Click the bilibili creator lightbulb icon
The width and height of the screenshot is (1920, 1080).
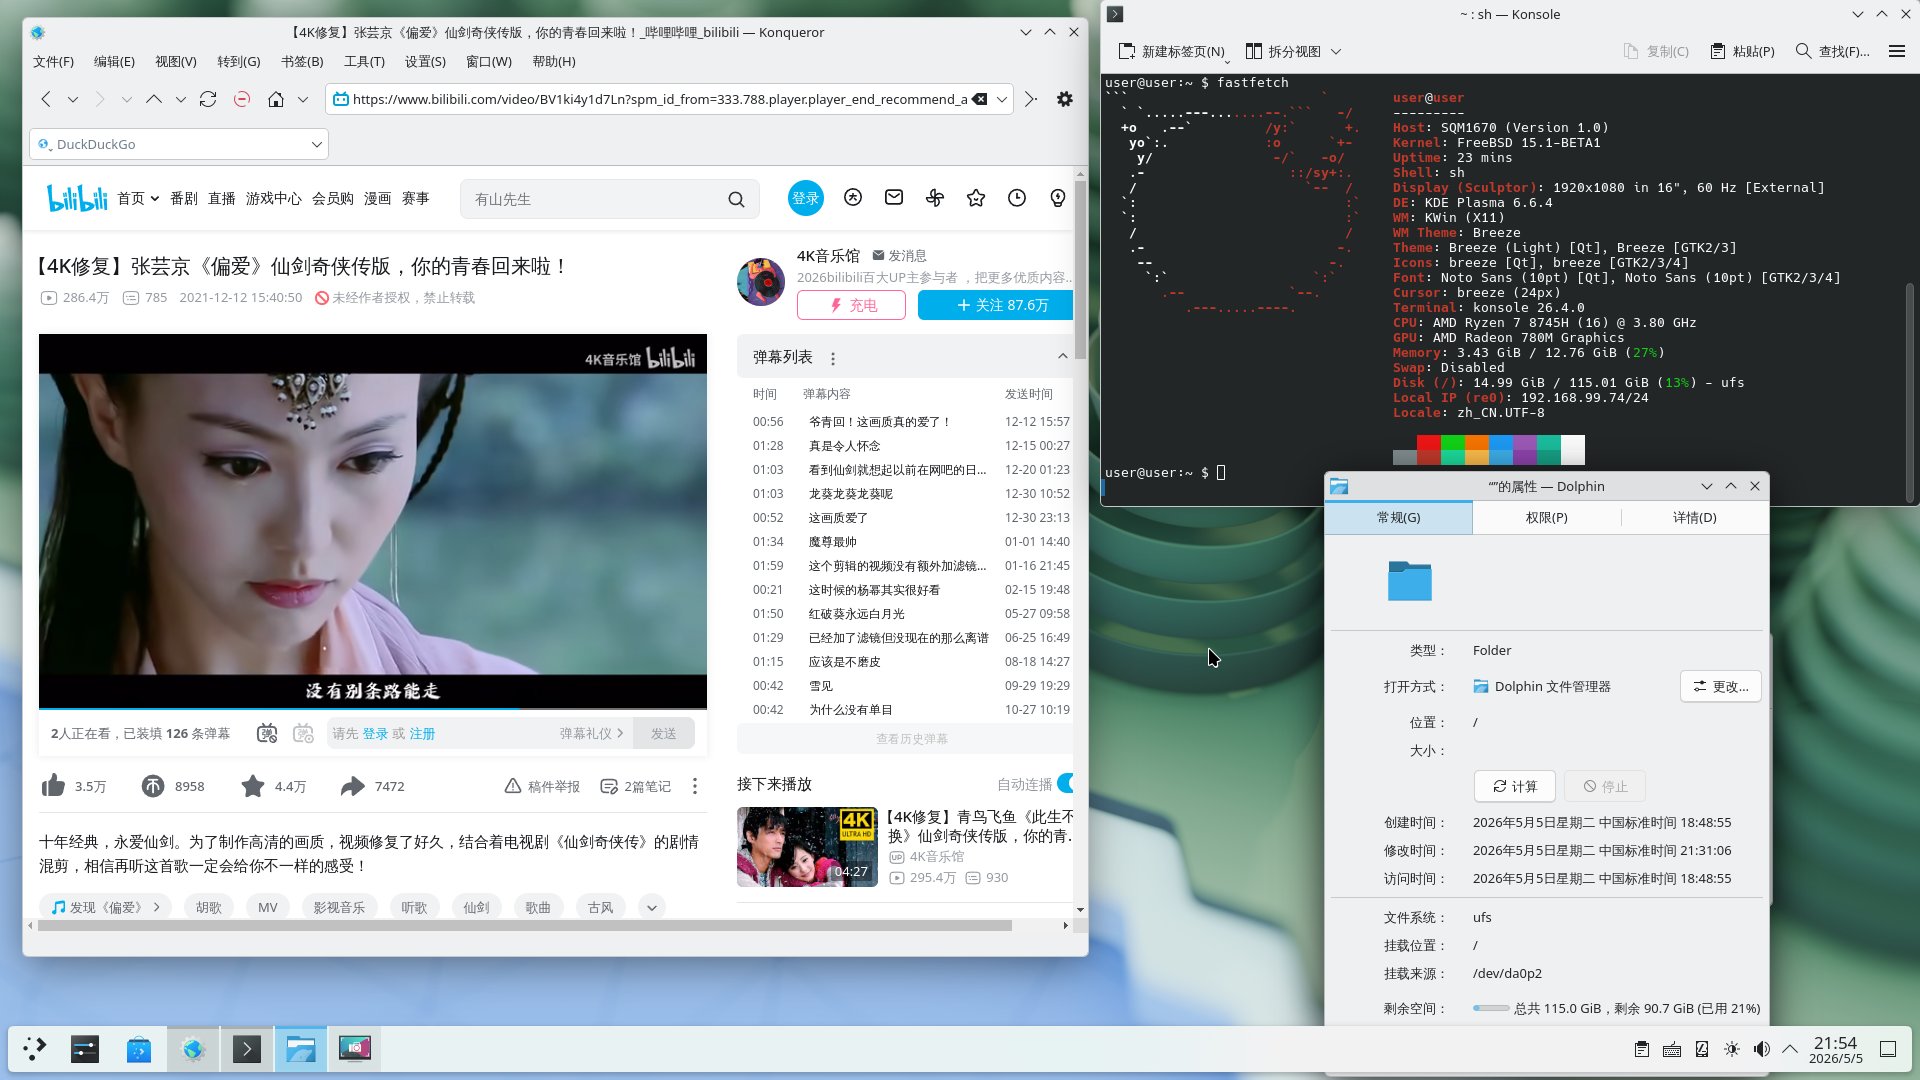tap(1058, 198)
